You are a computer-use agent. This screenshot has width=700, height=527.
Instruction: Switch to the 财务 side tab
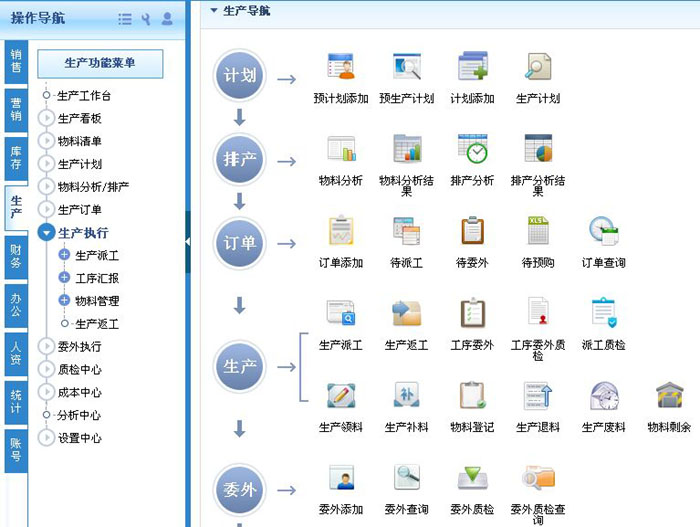[x=15, y=255]
